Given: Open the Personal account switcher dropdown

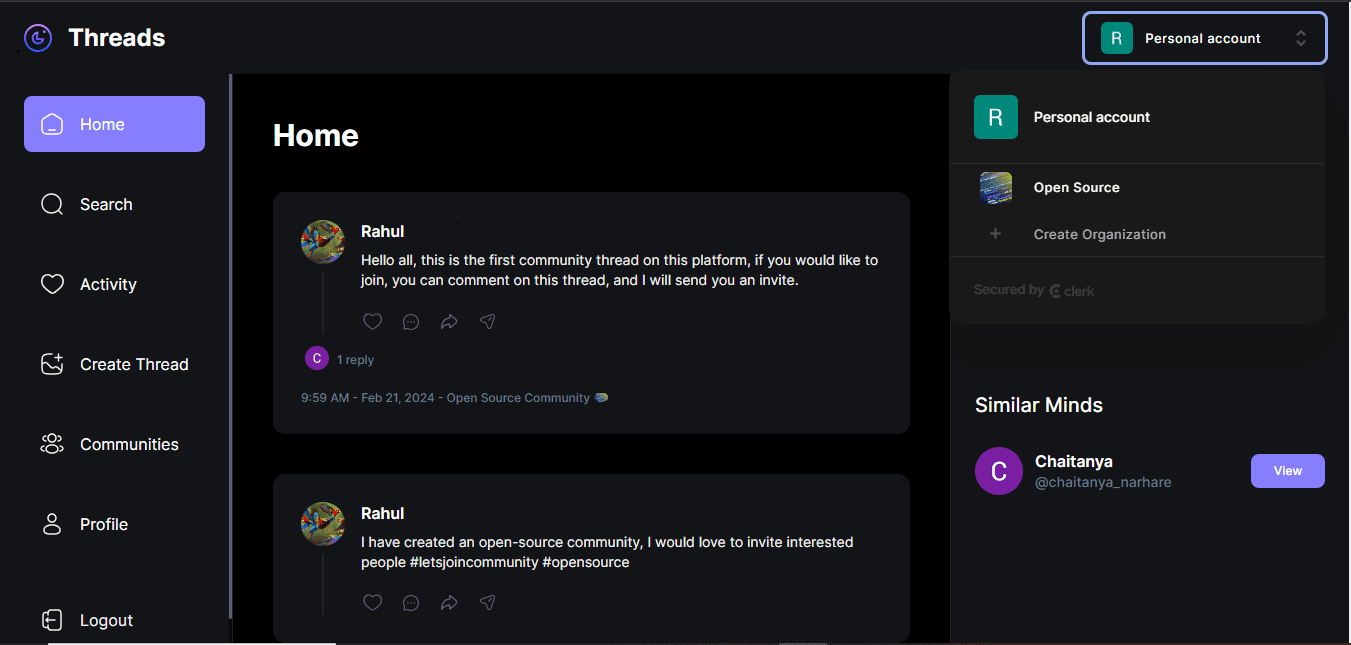Looking at the screenshot, I should [1204, 38].
